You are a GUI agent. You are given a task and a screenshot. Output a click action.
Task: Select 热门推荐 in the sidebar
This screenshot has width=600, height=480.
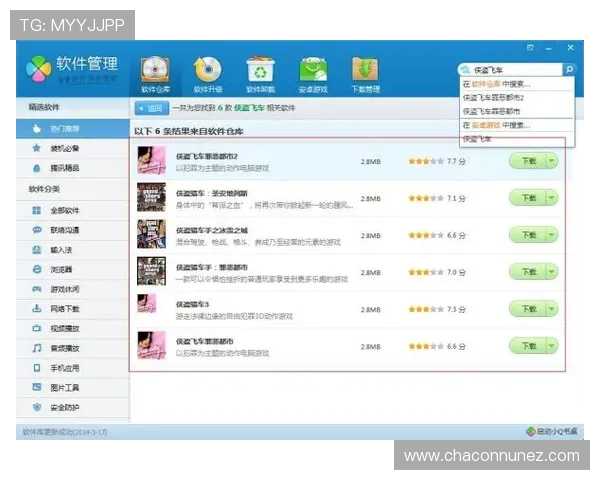(x=73, y=129)
